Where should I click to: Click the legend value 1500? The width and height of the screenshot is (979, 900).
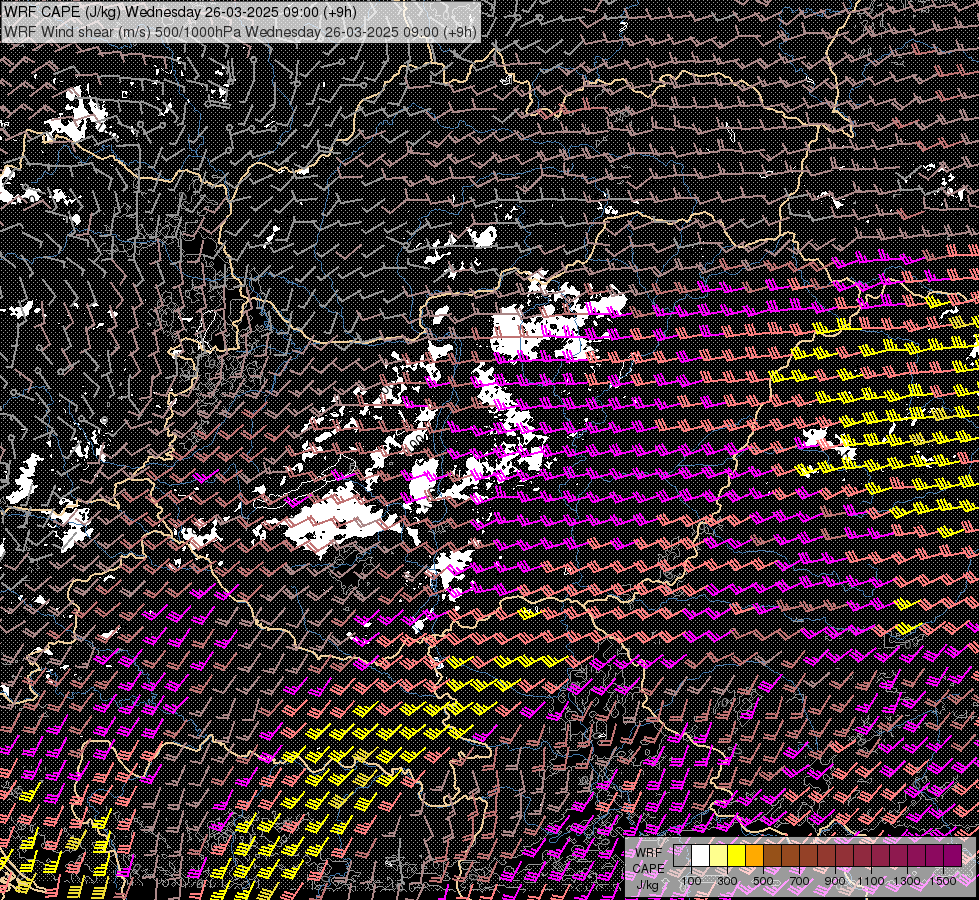[x=943, y=881]
